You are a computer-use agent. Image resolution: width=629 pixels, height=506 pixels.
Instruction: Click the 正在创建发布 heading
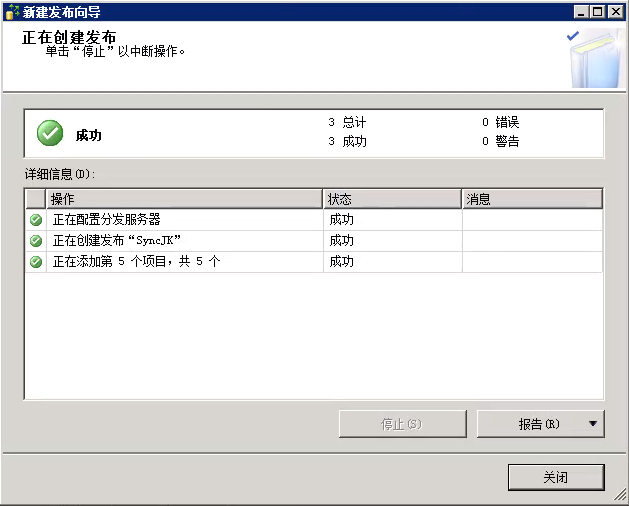tap(69, 37)
